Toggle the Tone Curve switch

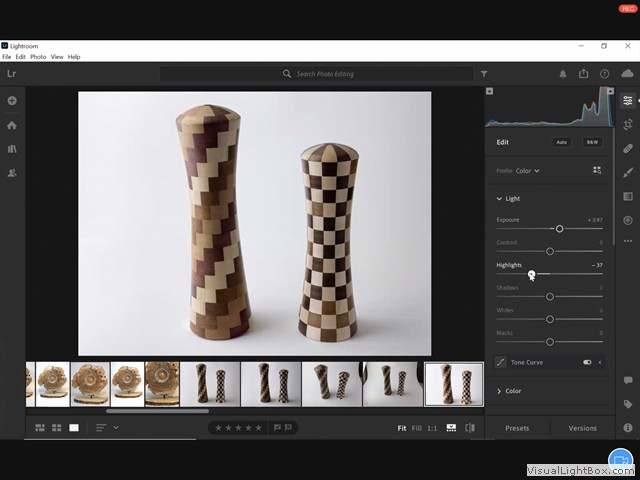pyautogui.click(x=587, y=362)
